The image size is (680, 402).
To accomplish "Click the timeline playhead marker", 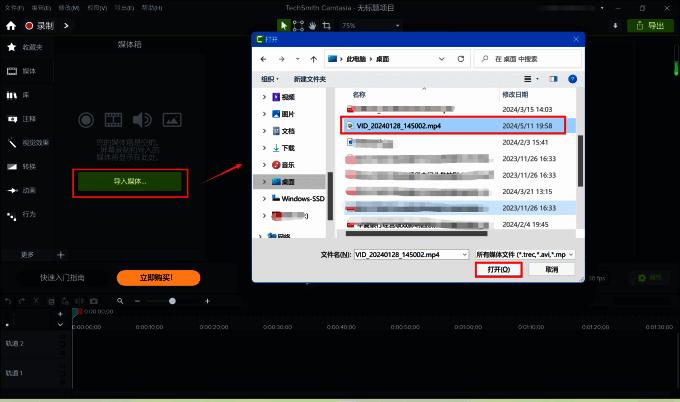I will (77, 312).
